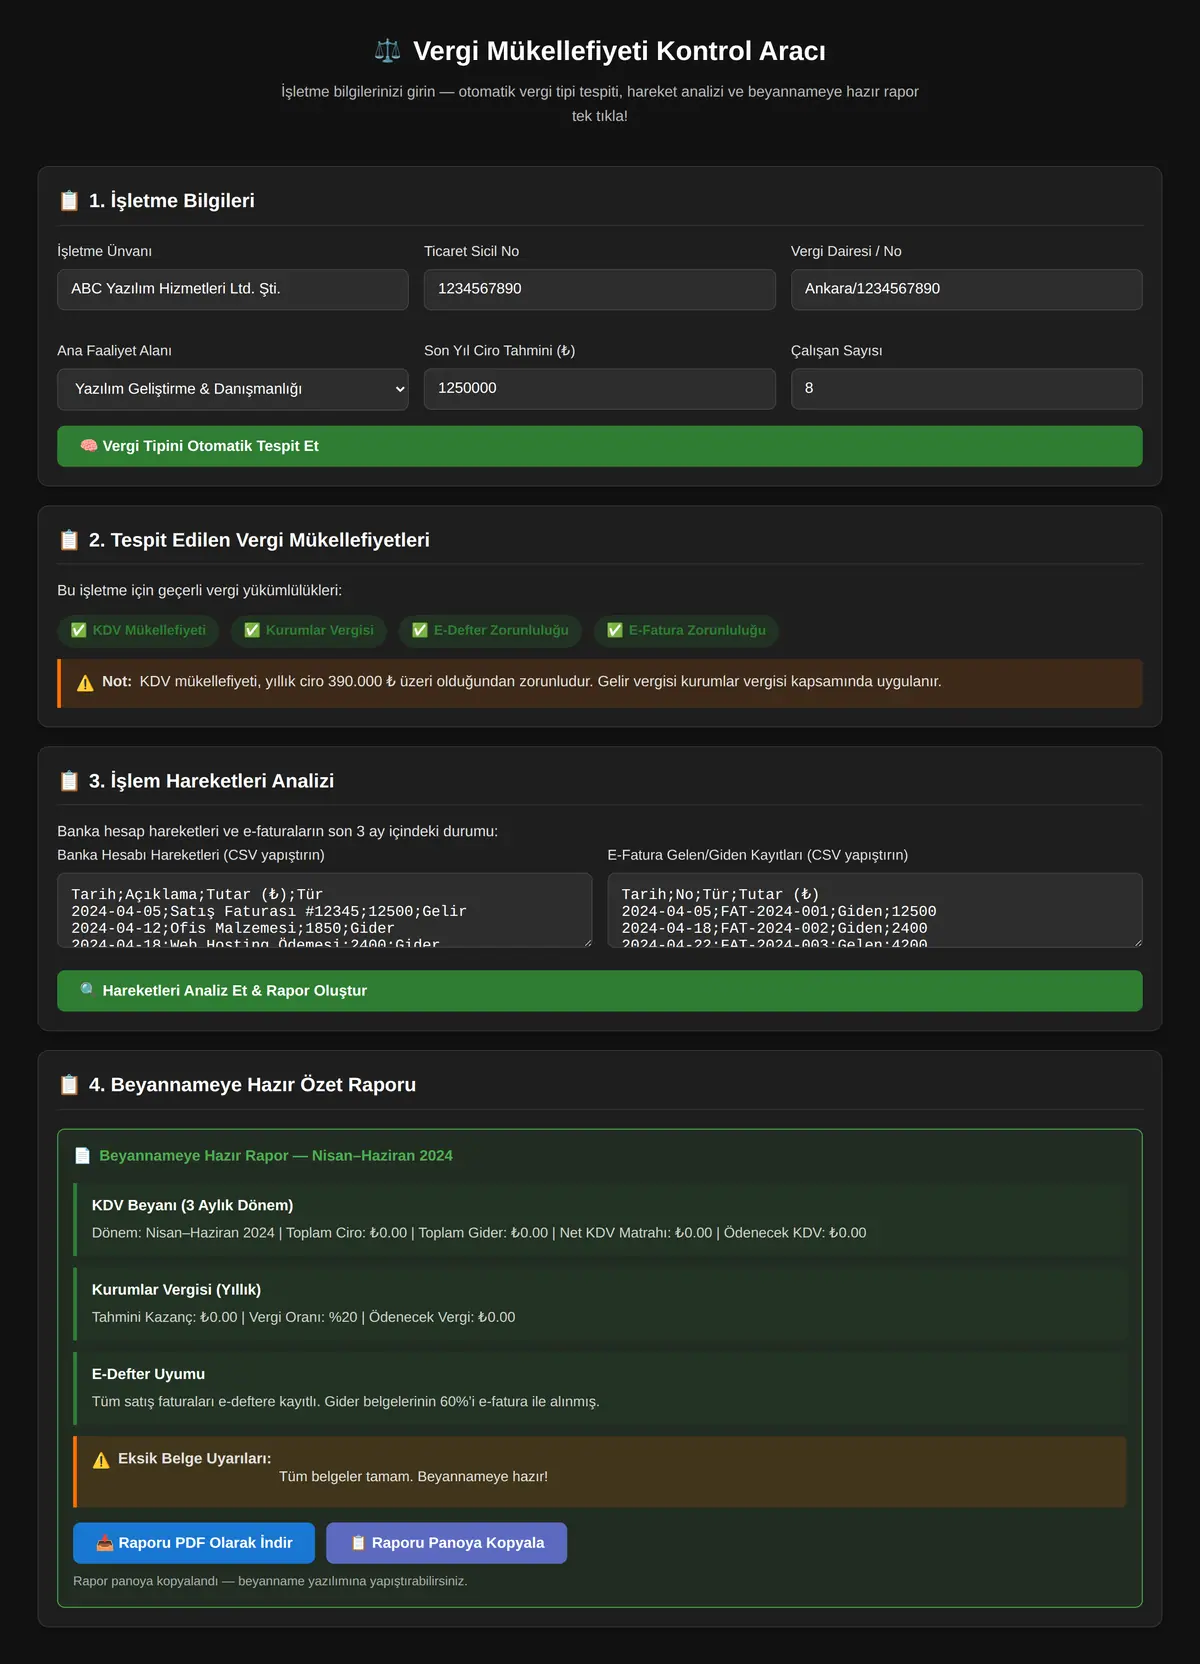This screenshot has width=1200, height=1664.
Task: Click the Son Yıl Ciro Tahmini input
Action: pos(600,389)
